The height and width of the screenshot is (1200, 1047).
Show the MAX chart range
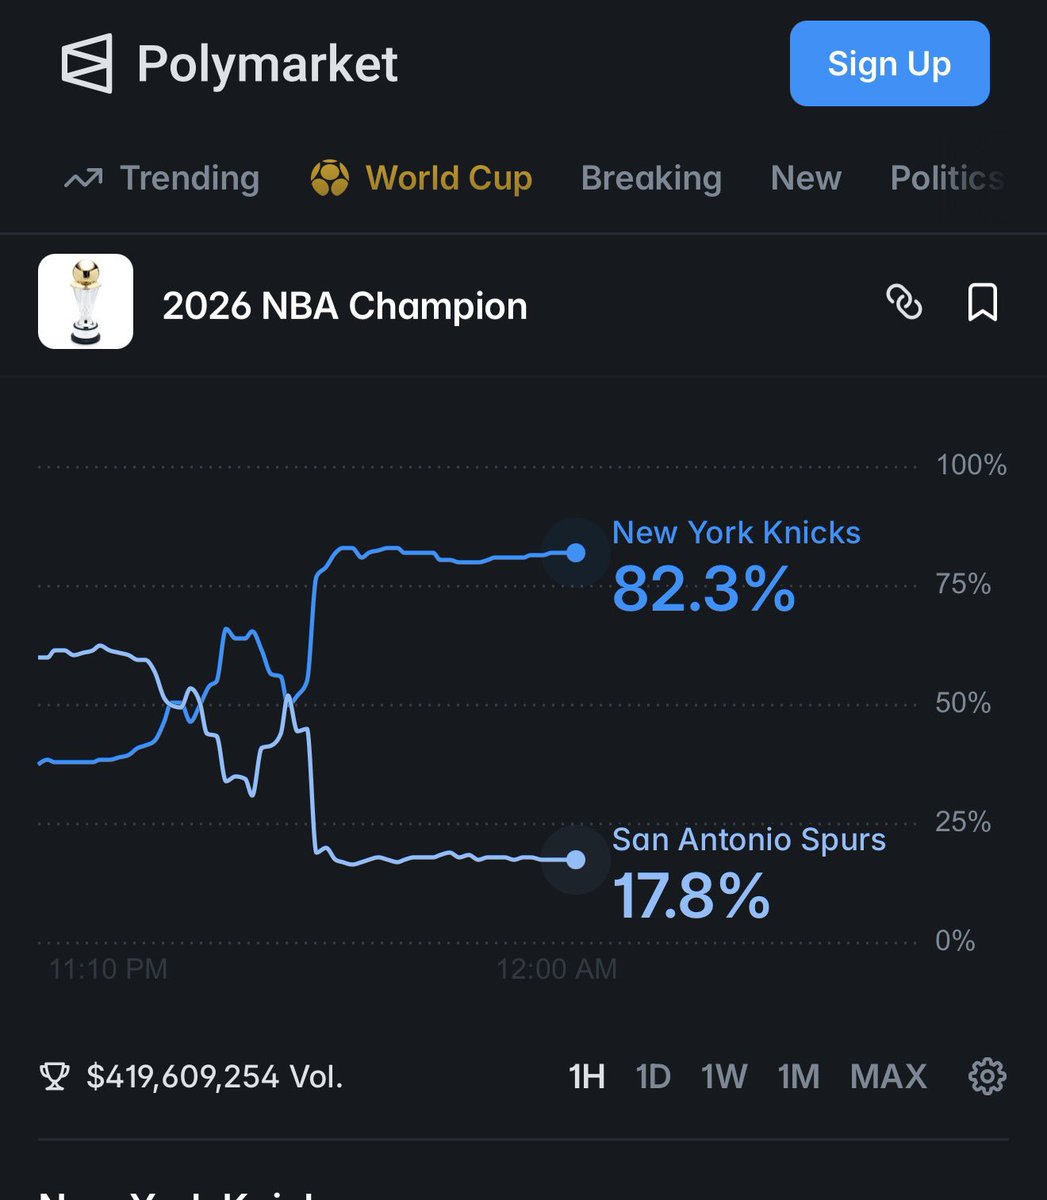[x=888, y=1077]
